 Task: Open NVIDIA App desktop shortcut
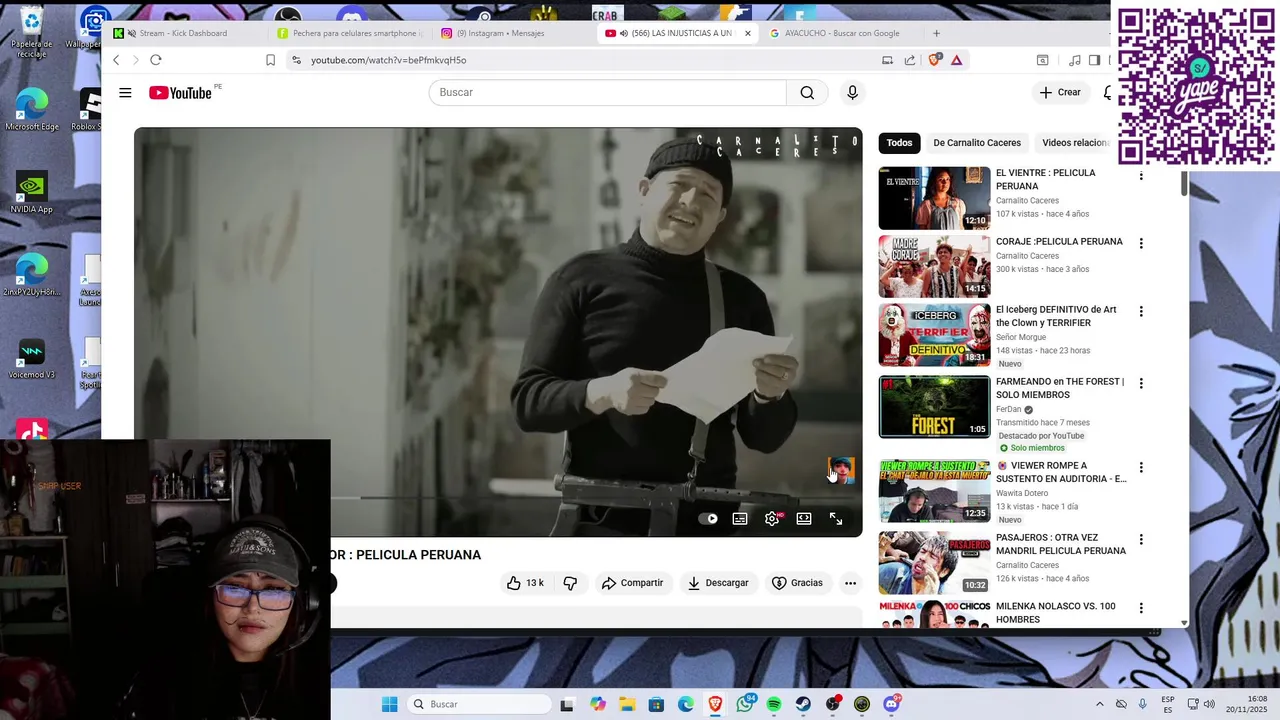[31, 192]
